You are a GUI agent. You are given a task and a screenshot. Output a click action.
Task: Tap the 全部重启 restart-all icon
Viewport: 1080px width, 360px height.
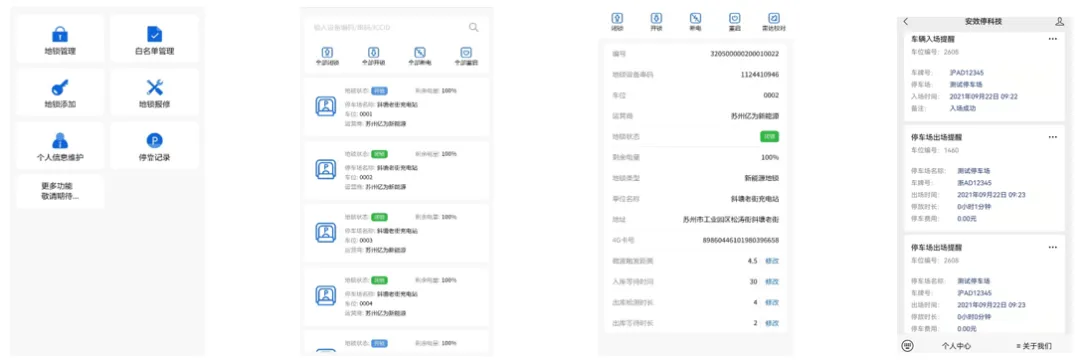pyautogui.click(x=466, y=52)
